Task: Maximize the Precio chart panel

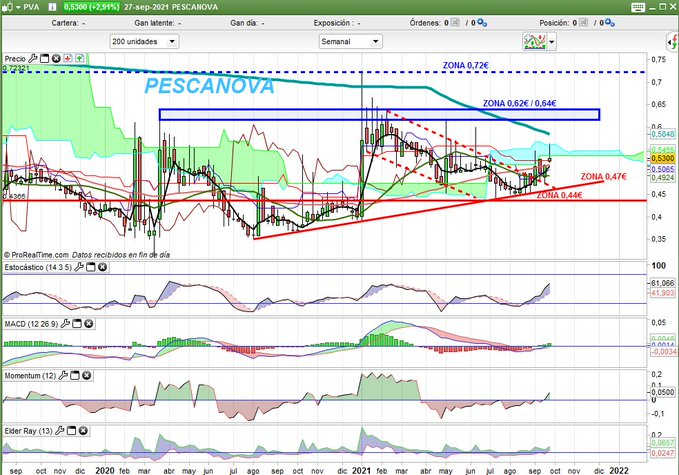Action: pyautogui.click(x=45, y=58)
